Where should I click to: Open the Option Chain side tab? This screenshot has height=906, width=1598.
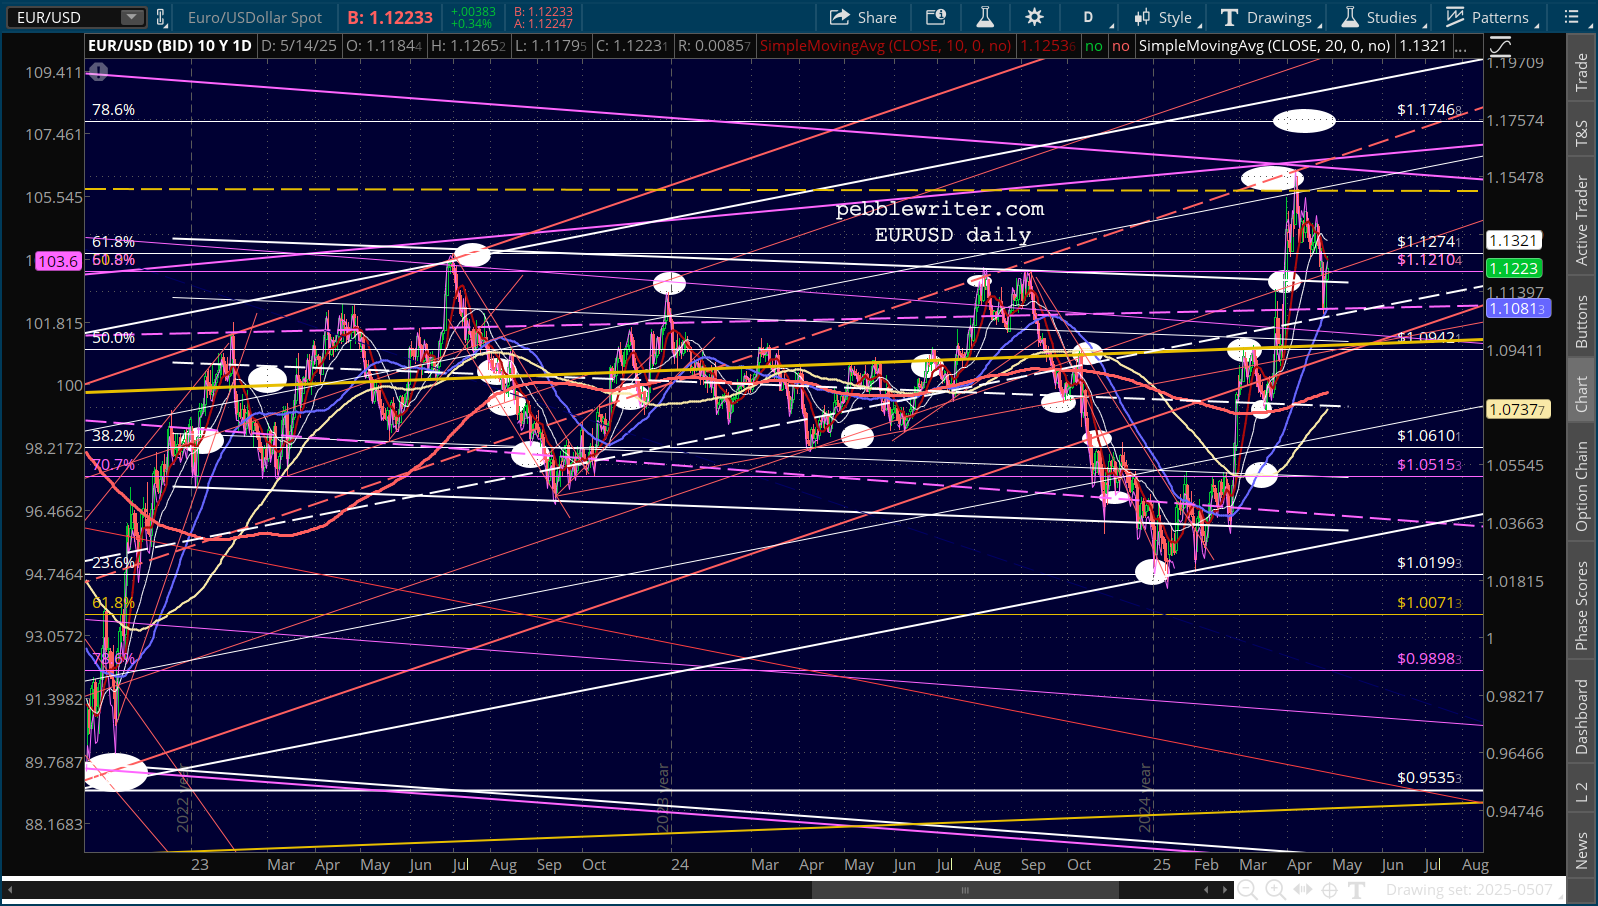coord(1581,486)
